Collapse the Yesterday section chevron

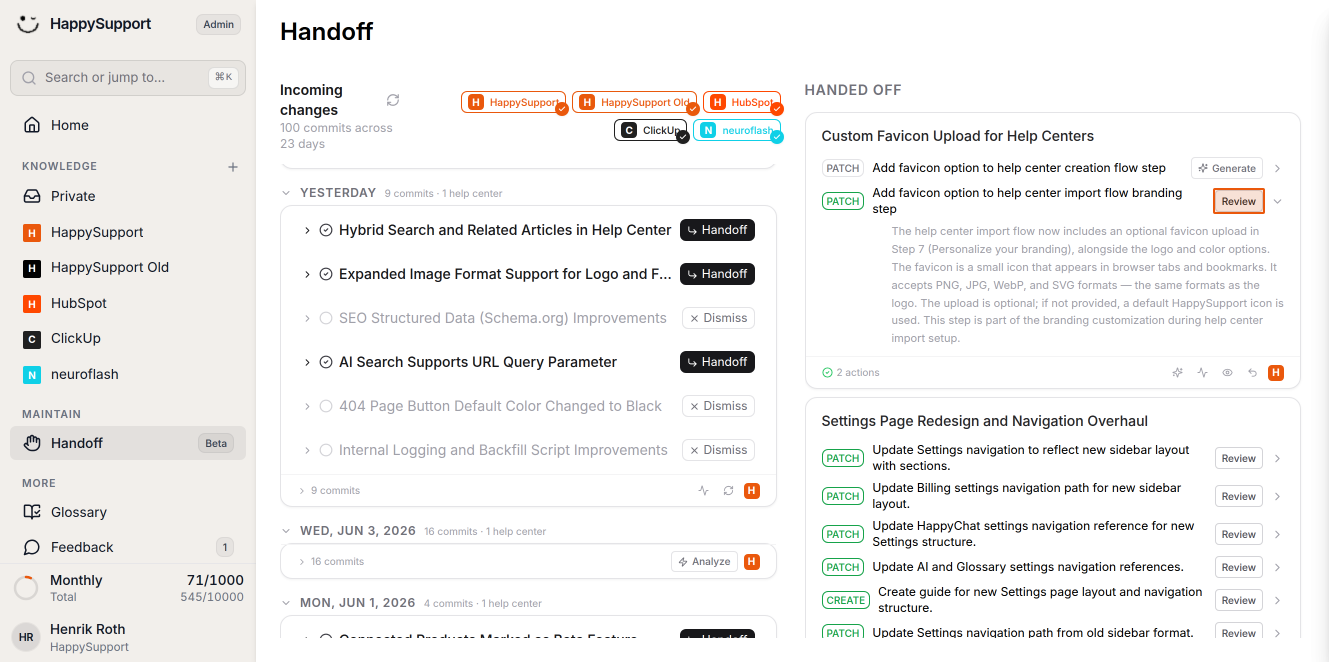pos(287,193)
